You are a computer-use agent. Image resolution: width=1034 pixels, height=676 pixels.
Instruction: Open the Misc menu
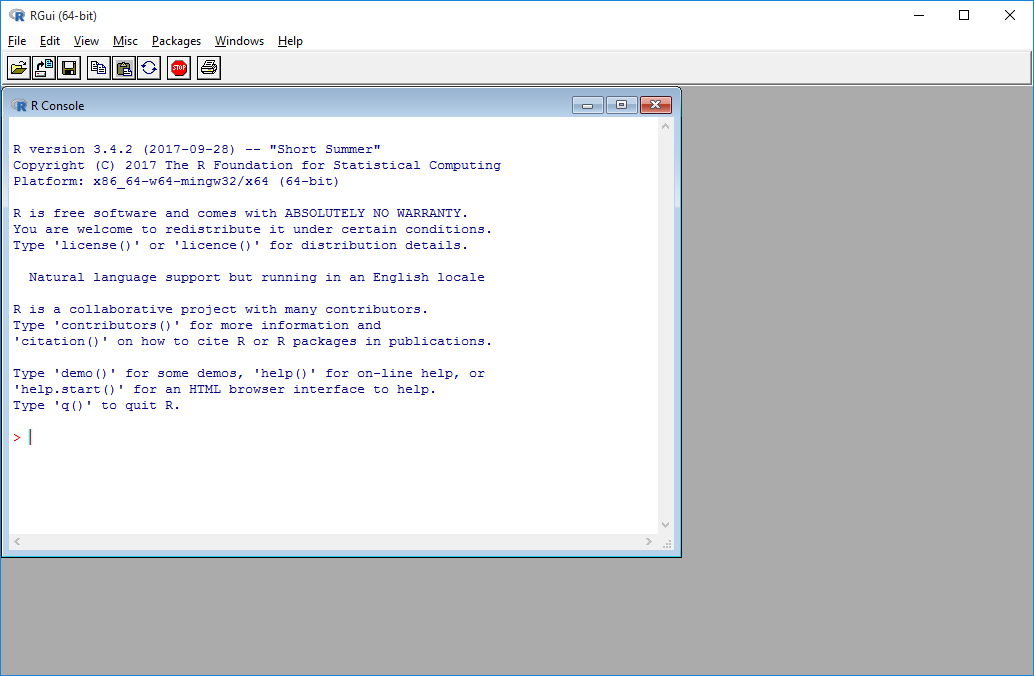click(x=125, y=41)
